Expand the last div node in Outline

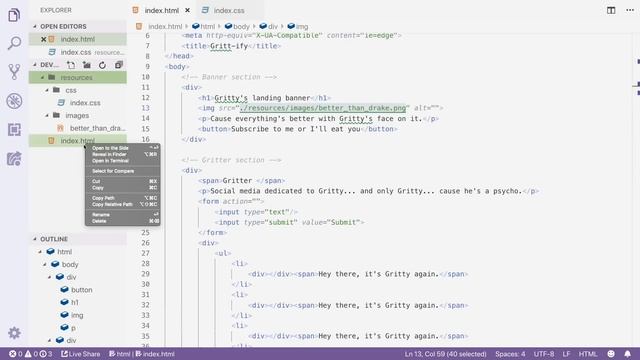(x=50, y=340)
